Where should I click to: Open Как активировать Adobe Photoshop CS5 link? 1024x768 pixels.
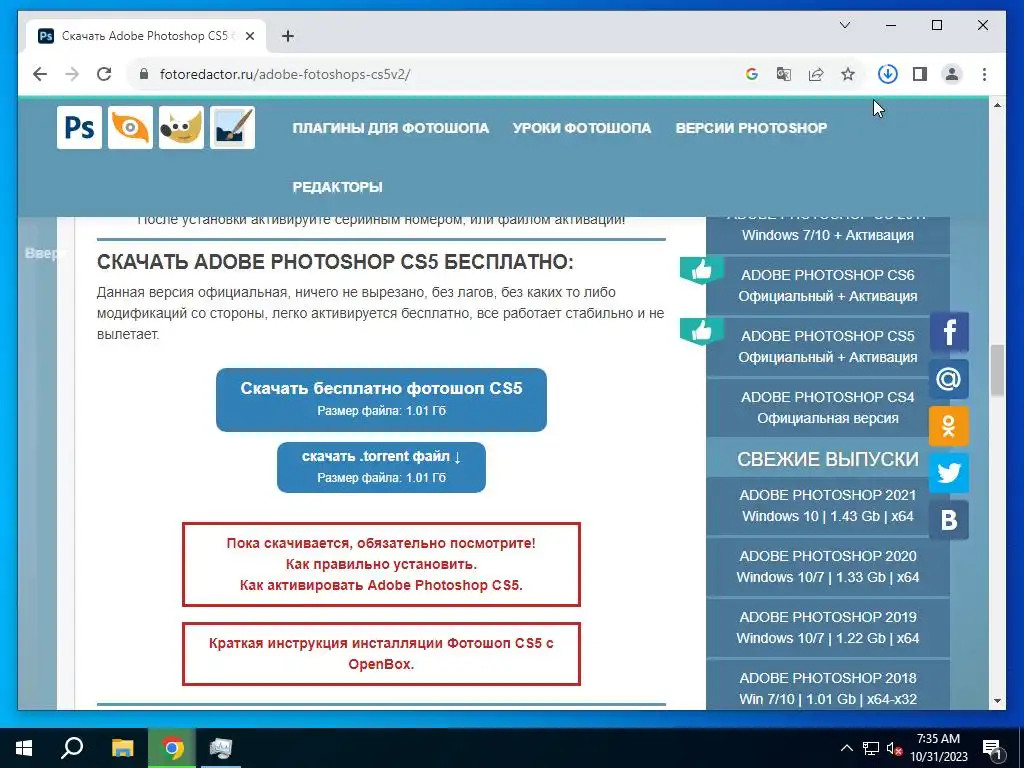tap(381, 584)
